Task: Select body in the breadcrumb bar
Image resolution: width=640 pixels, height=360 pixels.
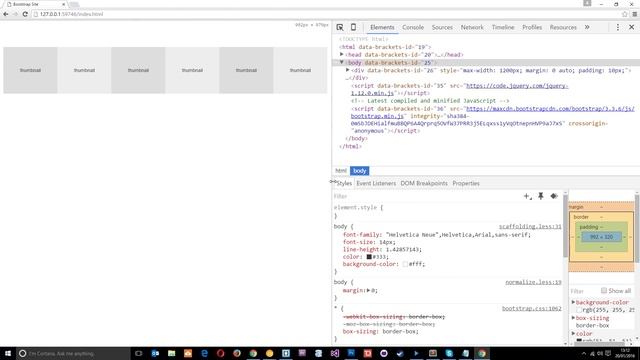Action: tap(360, 171)
